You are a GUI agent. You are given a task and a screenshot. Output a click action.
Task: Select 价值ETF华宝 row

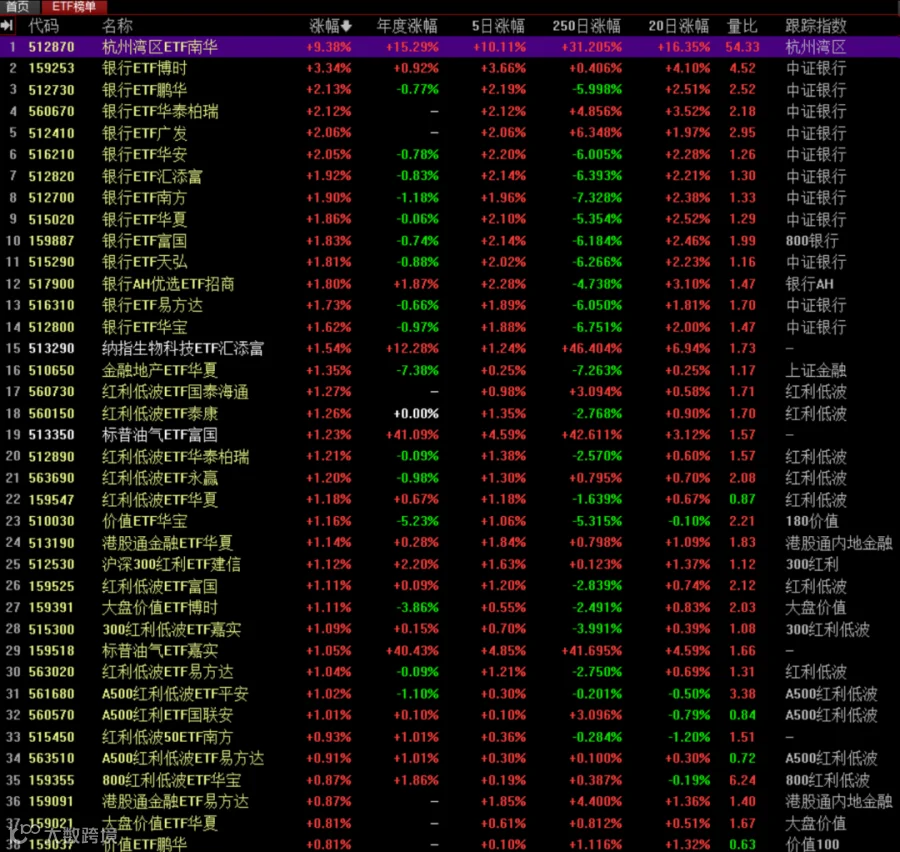coord(450,521)
